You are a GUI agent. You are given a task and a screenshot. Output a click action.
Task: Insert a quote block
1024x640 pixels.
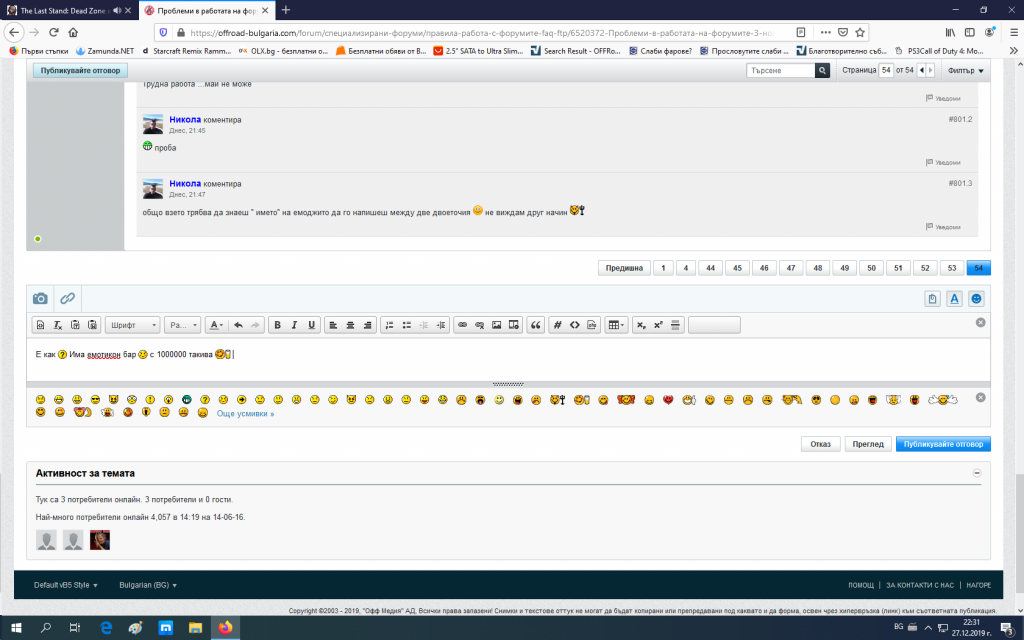pos(536,325)
